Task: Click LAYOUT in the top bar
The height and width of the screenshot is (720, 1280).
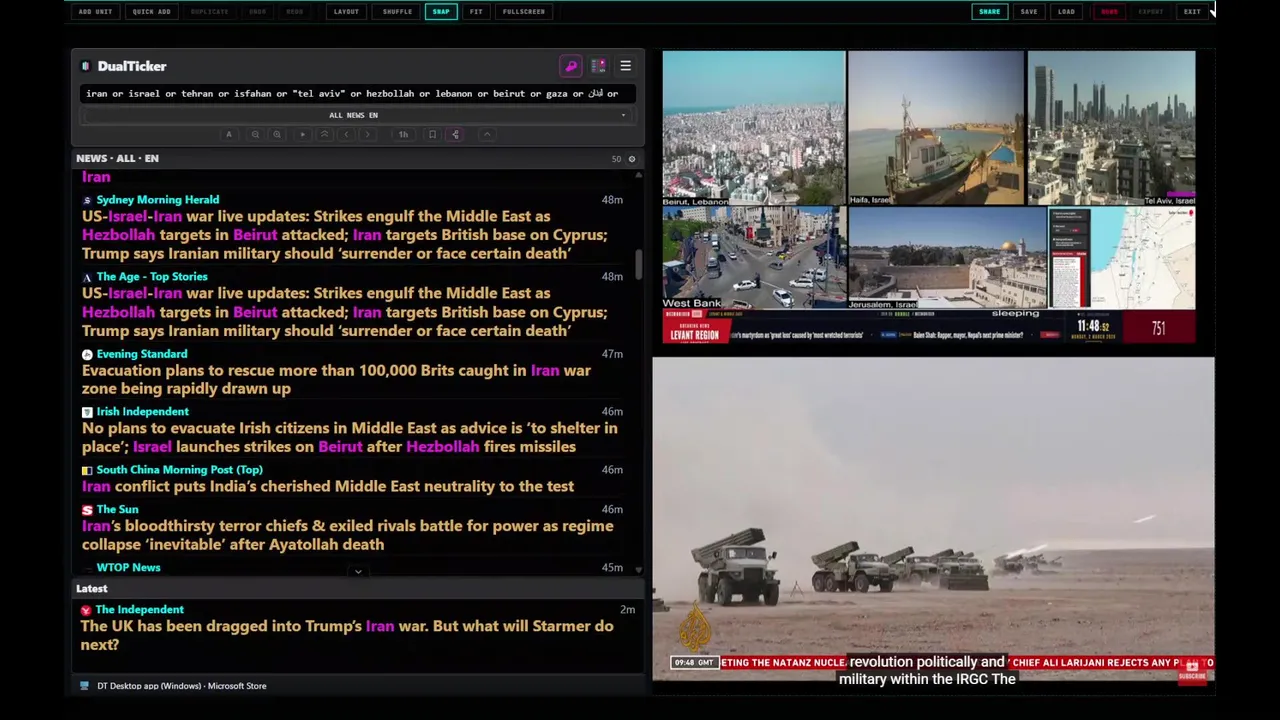Action: click(x=346, y=12)
